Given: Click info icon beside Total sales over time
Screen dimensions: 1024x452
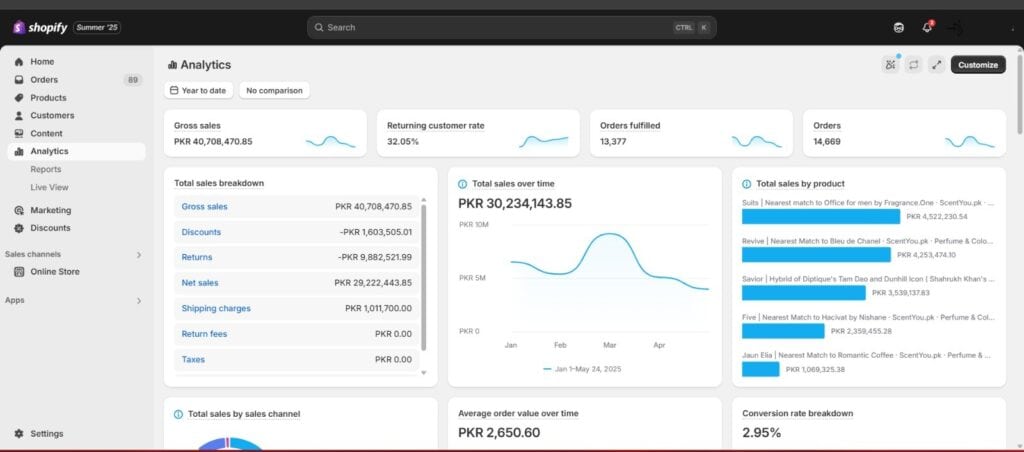Looking at the screenshot, I should tap(462, 184).
